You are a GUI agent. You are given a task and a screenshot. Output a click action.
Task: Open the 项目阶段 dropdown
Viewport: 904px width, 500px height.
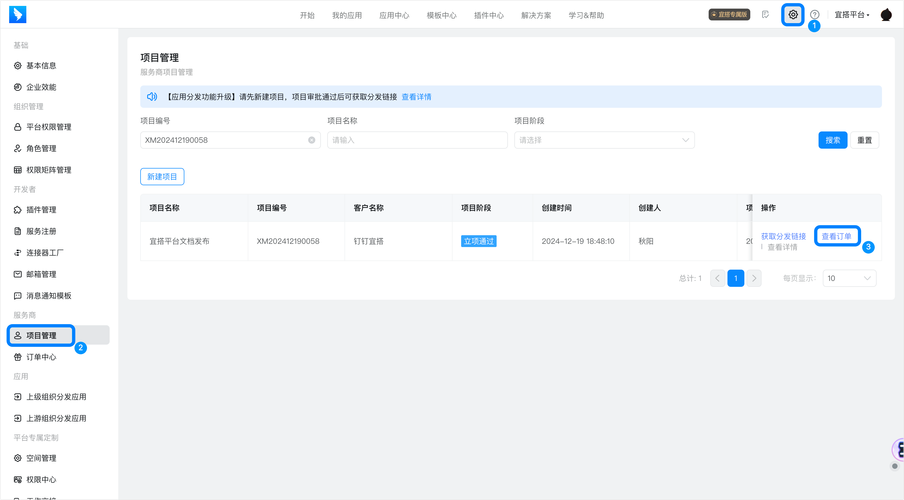(604, 140)
